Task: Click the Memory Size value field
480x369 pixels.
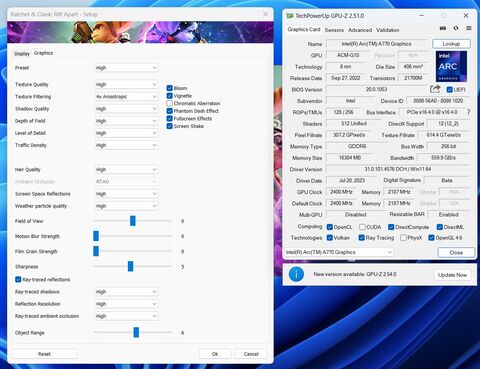Action: point(350,158)
